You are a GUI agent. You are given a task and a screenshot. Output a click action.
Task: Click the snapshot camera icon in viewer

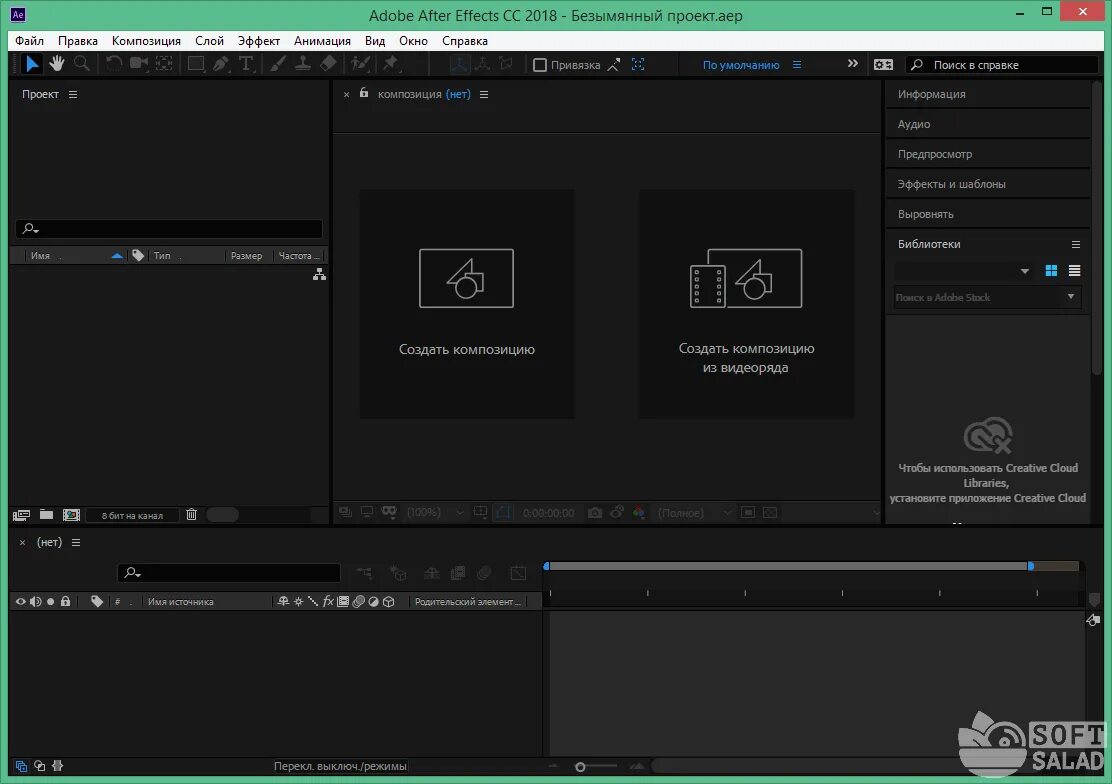click(595, 512)
